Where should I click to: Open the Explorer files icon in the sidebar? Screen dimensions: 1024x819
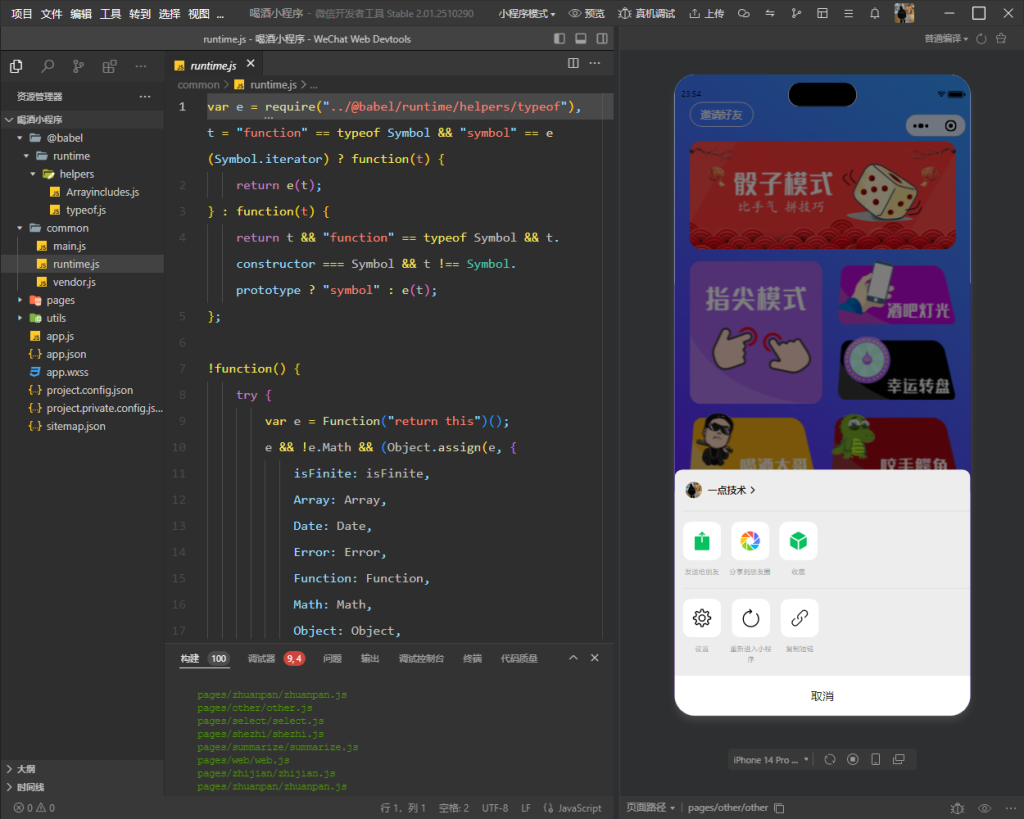point(16,66)
